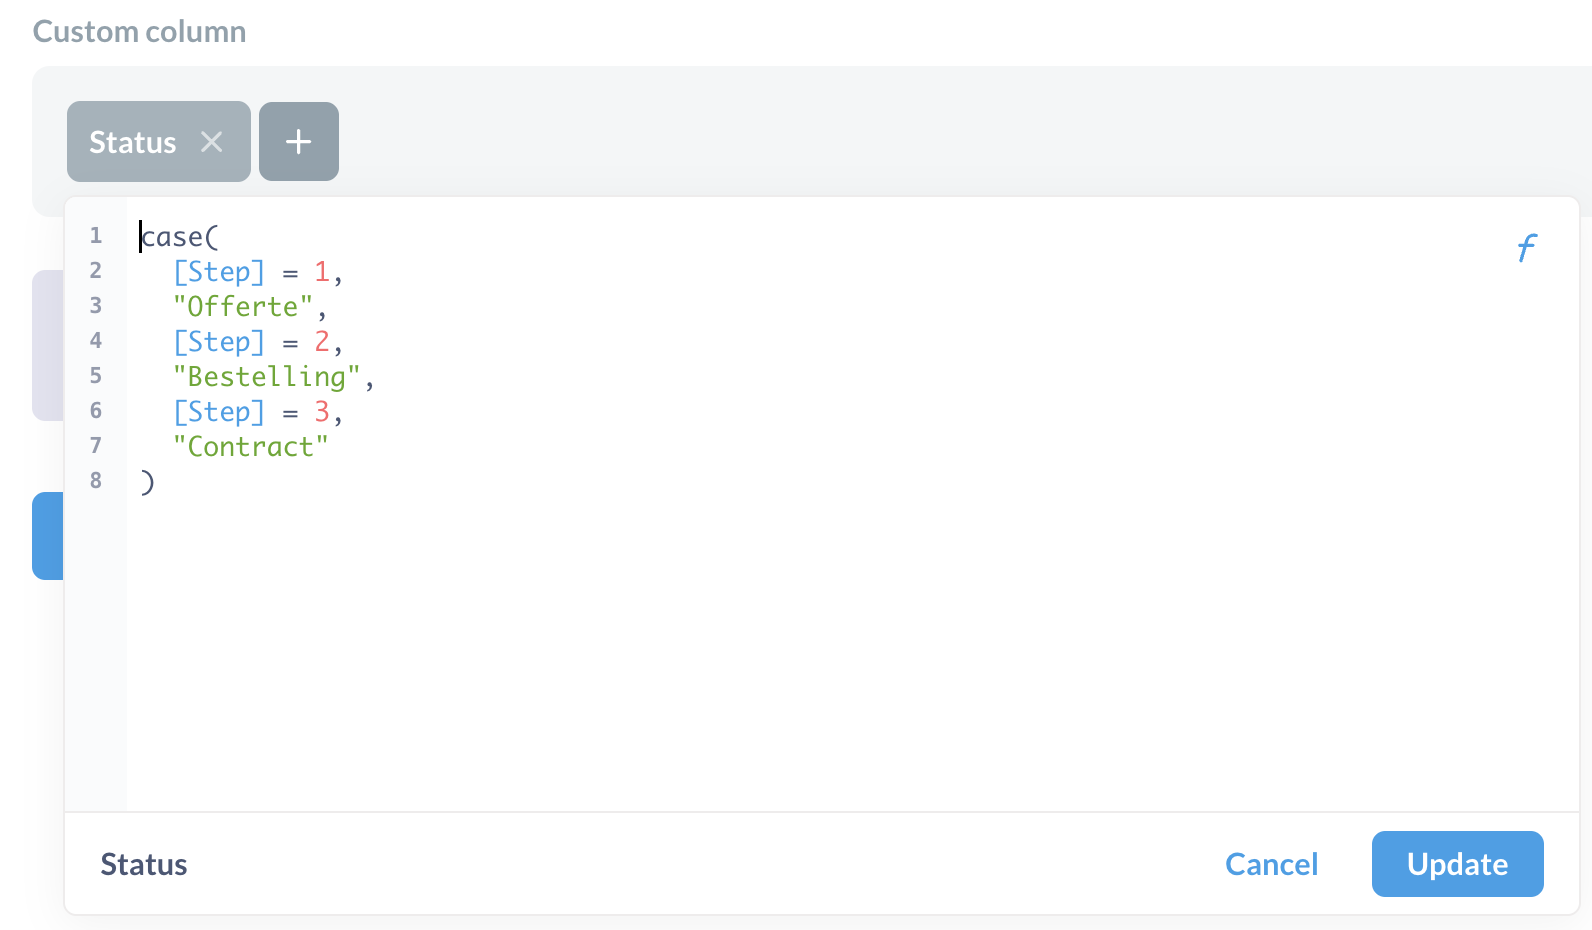
Task: Place cursor on the case( keyword
Action: click(x=180, y=237)
